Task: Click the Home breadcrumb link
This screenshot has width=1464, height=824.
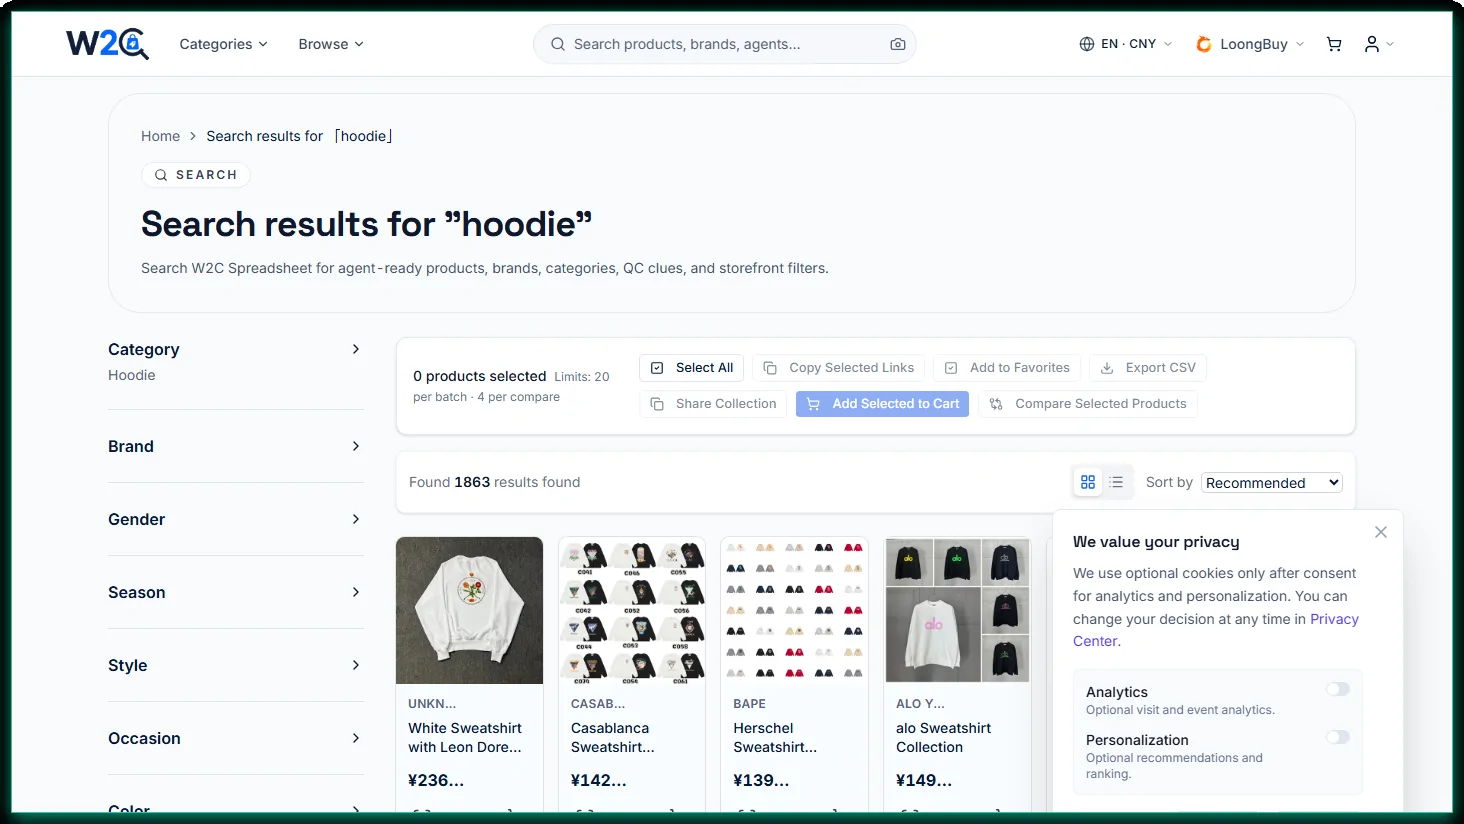Action: click(160, 136)
